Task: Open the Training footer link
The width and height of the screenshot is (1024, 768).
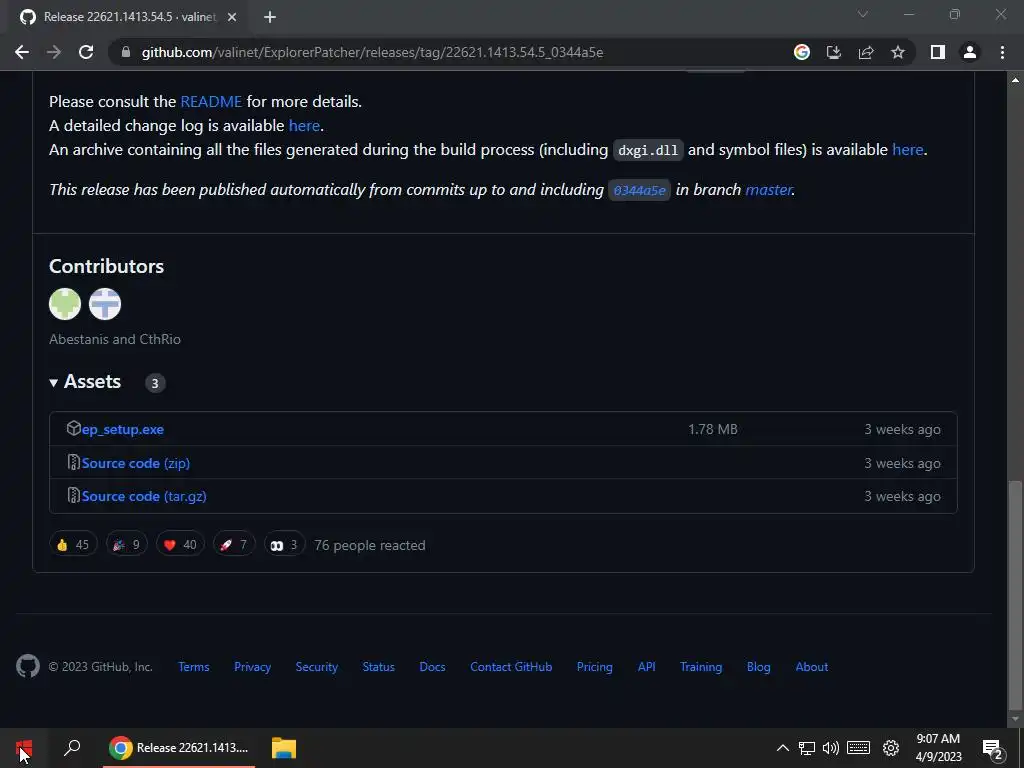Action: 701,667
